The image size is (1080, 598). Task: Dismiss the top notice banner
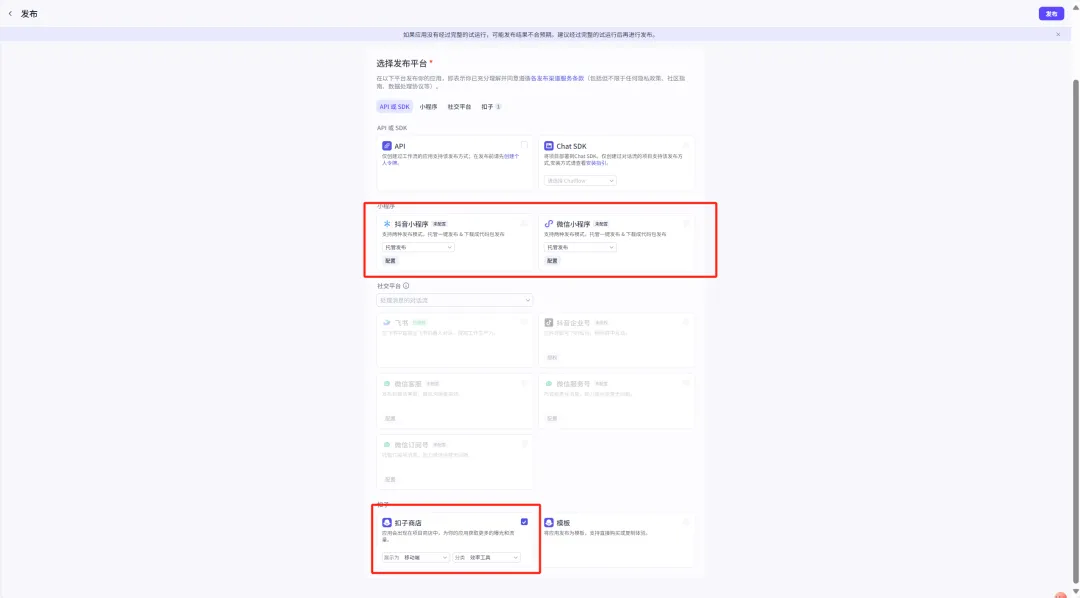click(1058, 34)
